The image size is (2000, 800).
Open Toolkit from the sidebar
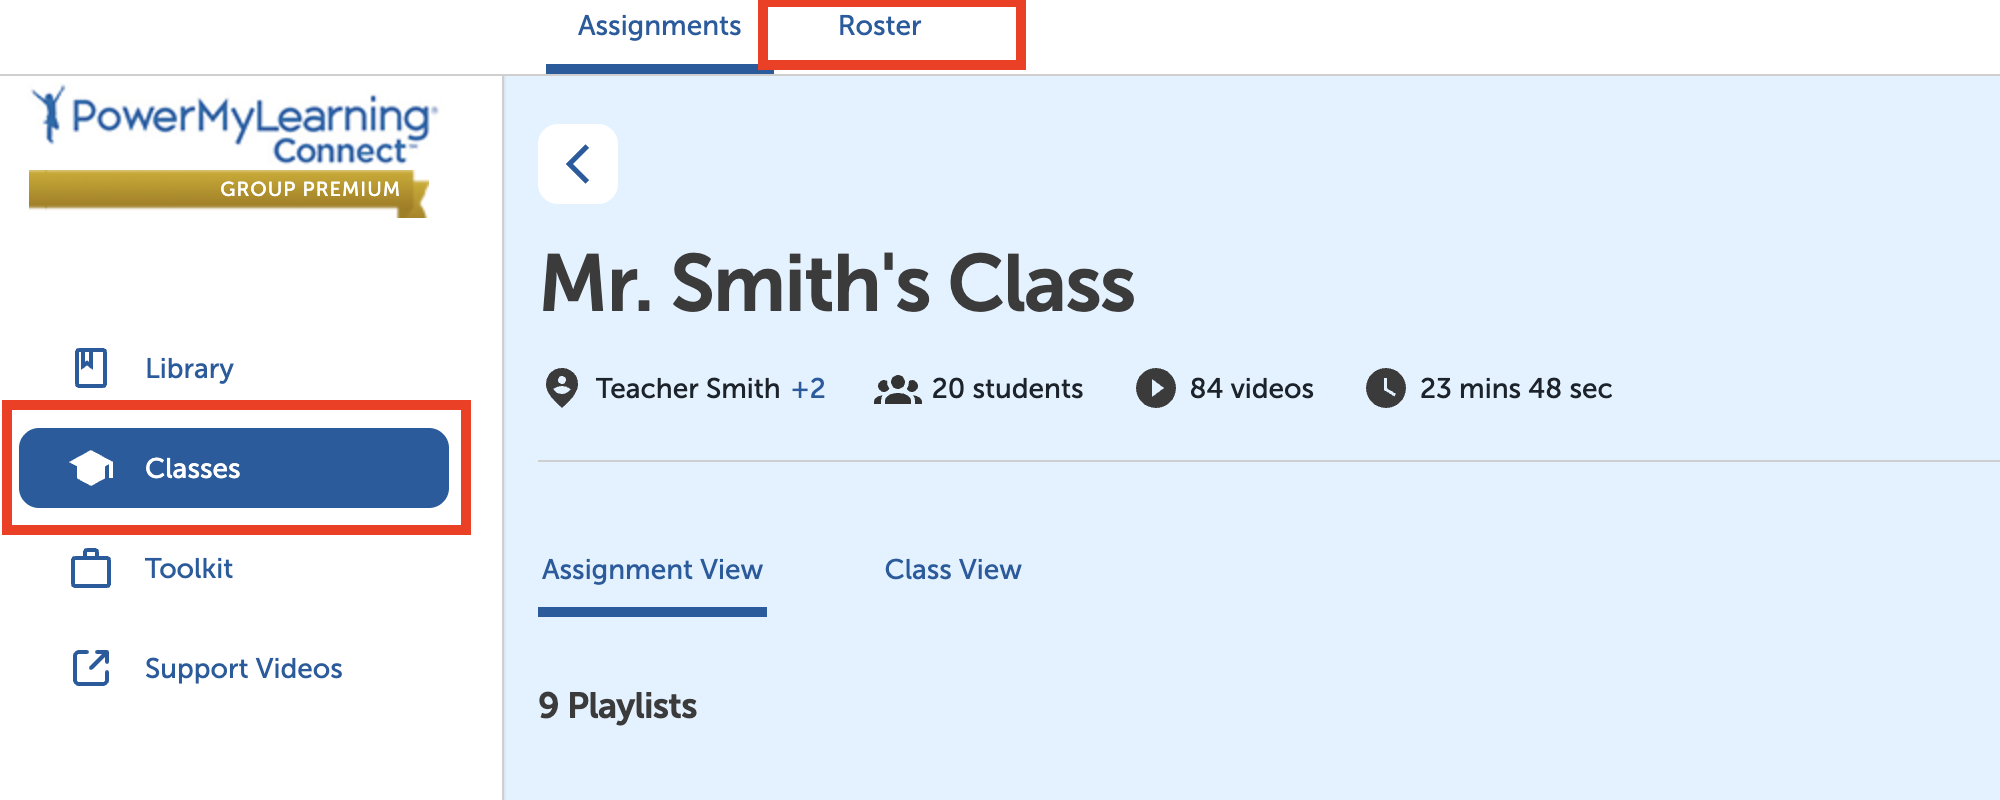[189, 568]
